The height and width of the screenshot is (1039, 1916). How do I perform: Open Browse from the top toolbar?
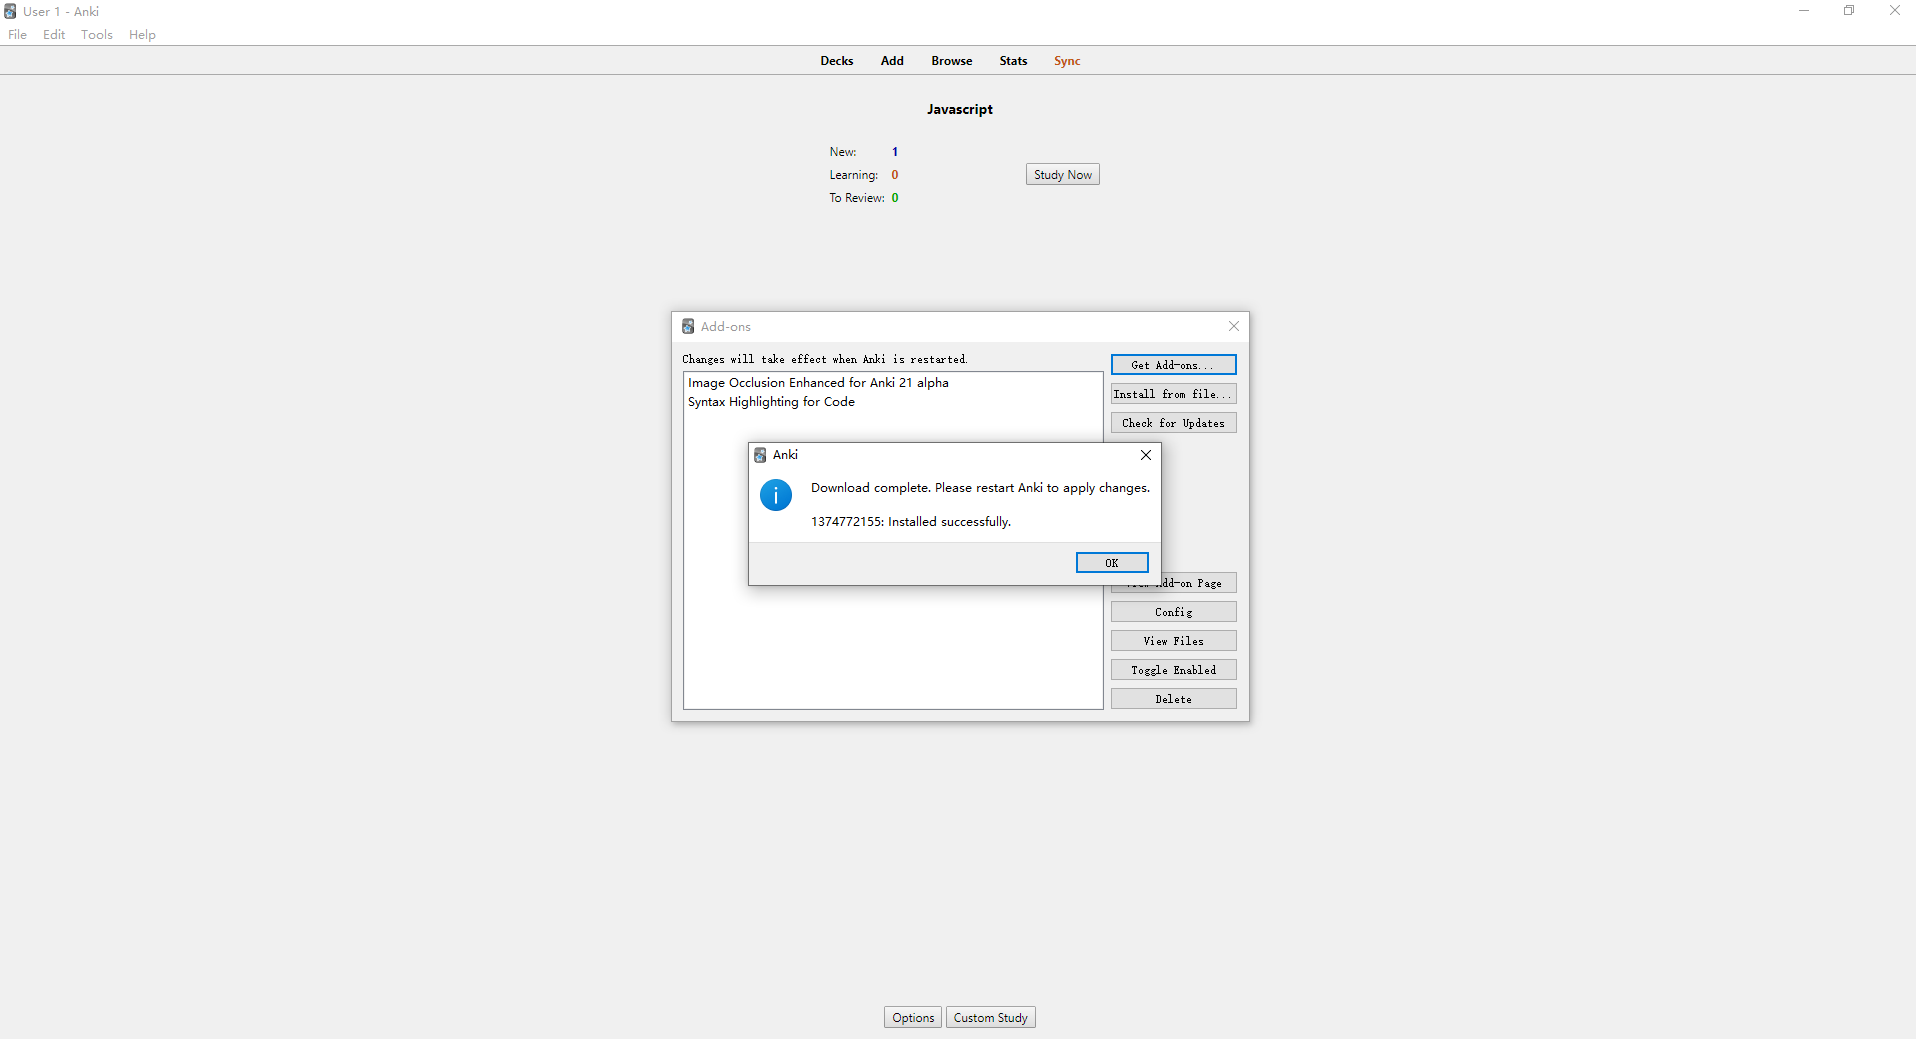tap(952, 61)
